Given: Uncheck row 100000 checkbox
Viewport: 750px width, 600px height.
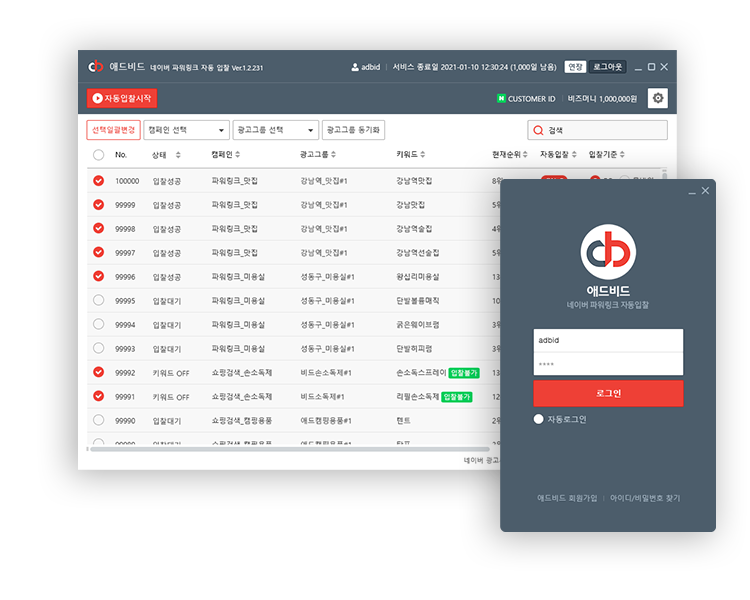Looking at the screenshot, I should coord(99,180).
